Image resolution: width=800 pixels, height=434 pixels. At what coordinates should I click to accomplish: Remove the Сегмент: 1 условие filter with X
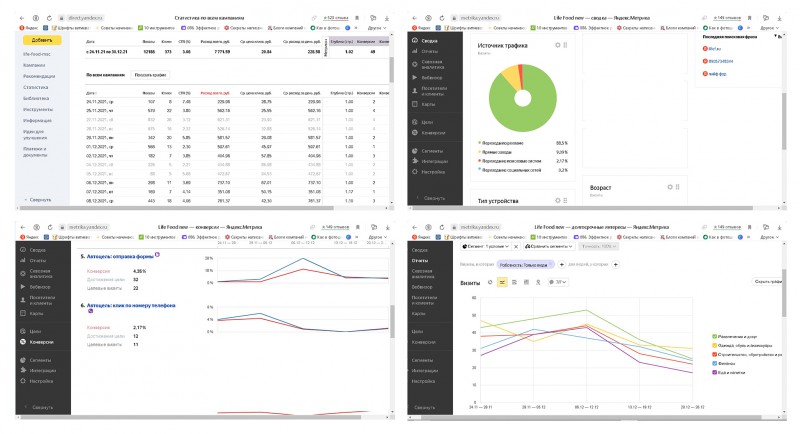[516, 246]
